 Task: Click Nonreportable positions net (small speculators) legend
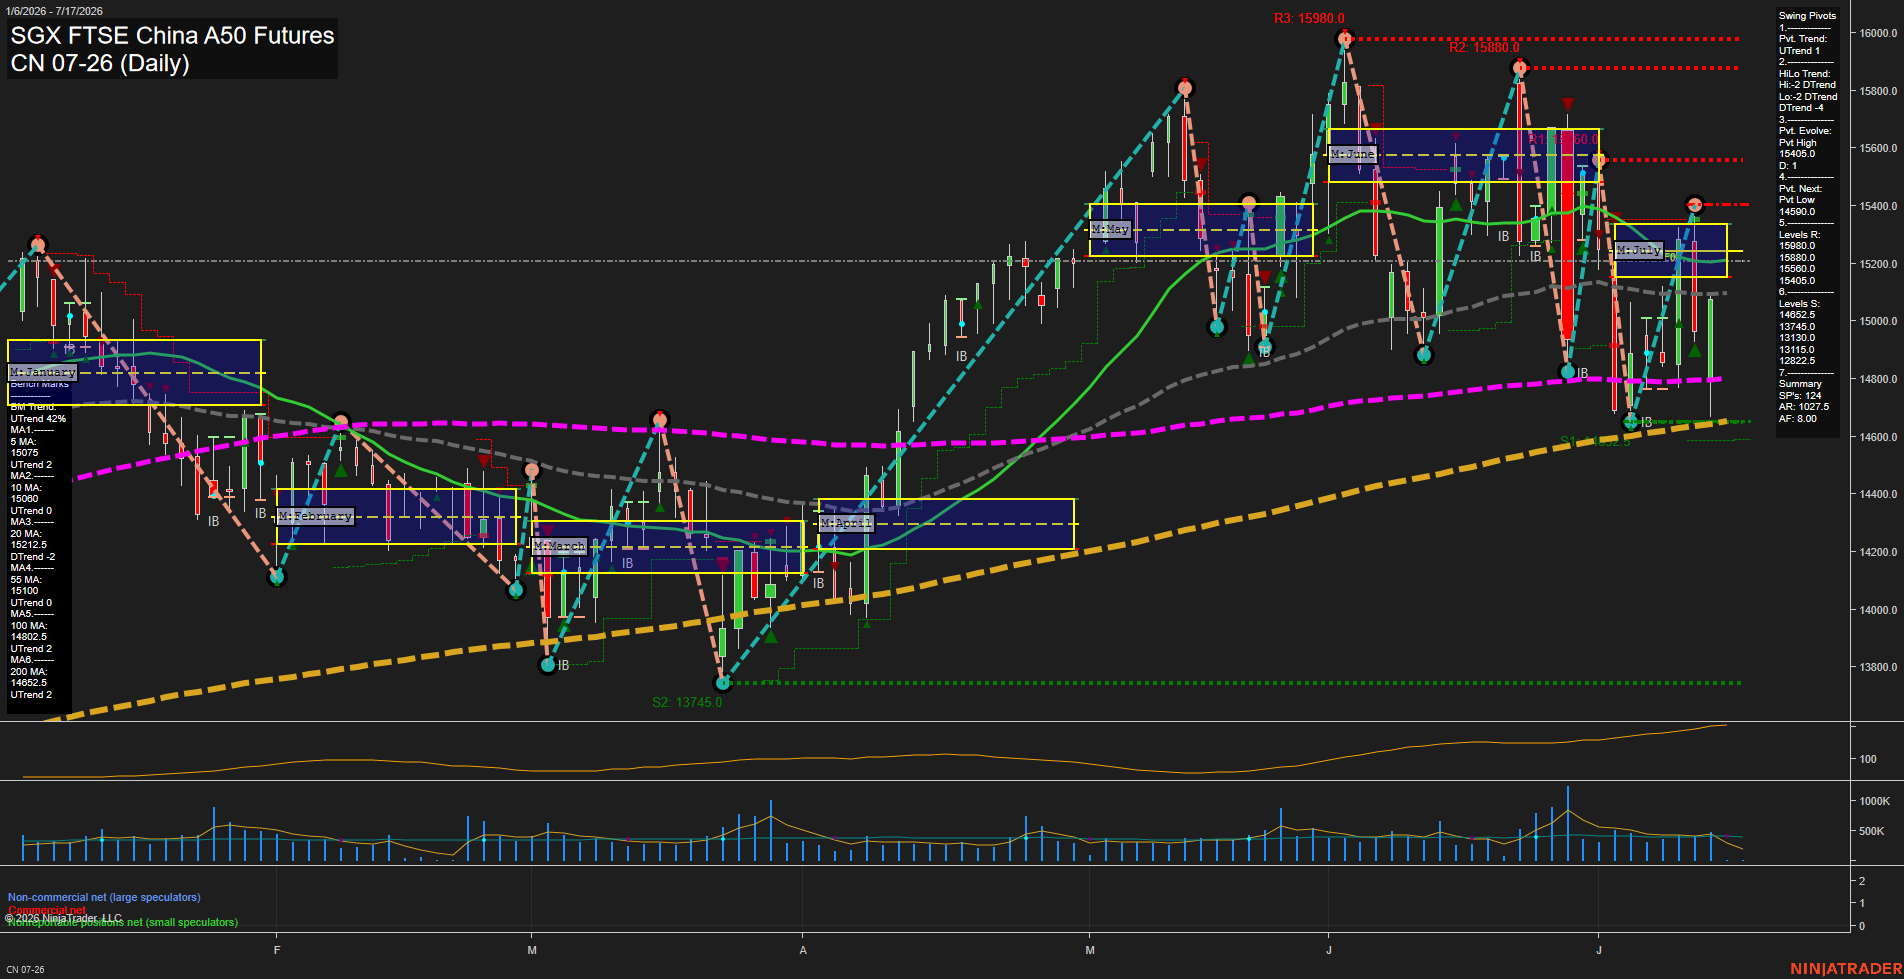pos(123,923)
